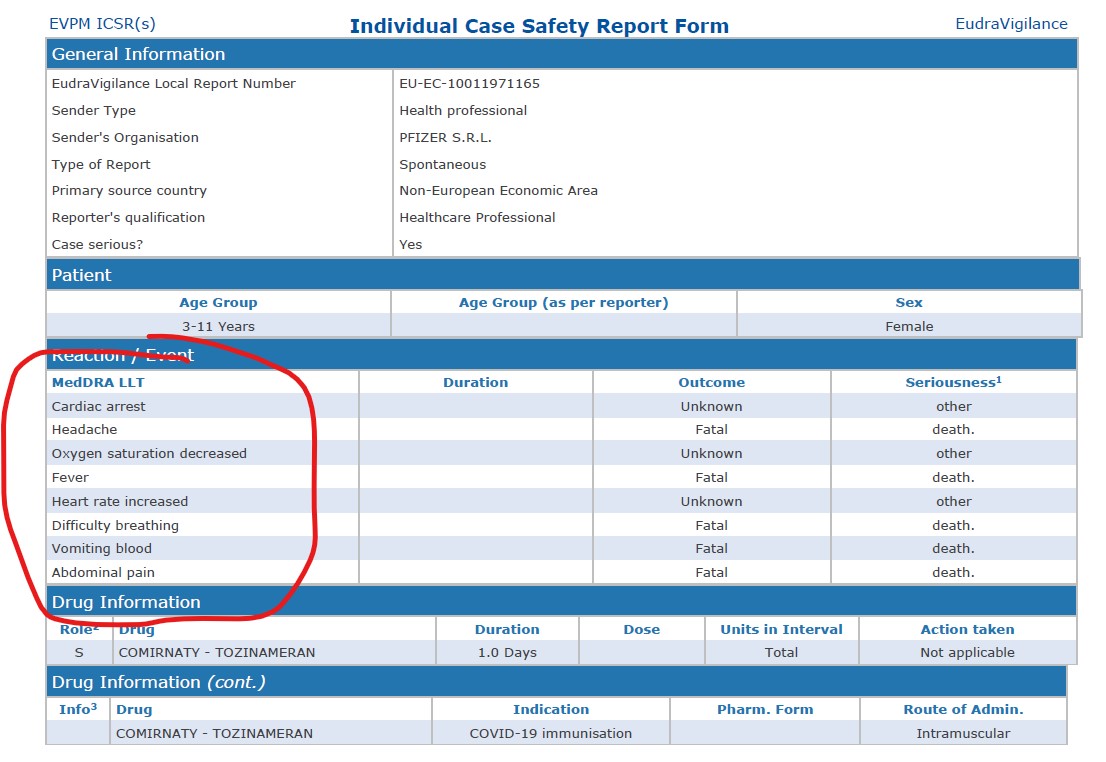Select the Cardiac arrest reaction row
1106x762 pixels.
coord(99,407)
